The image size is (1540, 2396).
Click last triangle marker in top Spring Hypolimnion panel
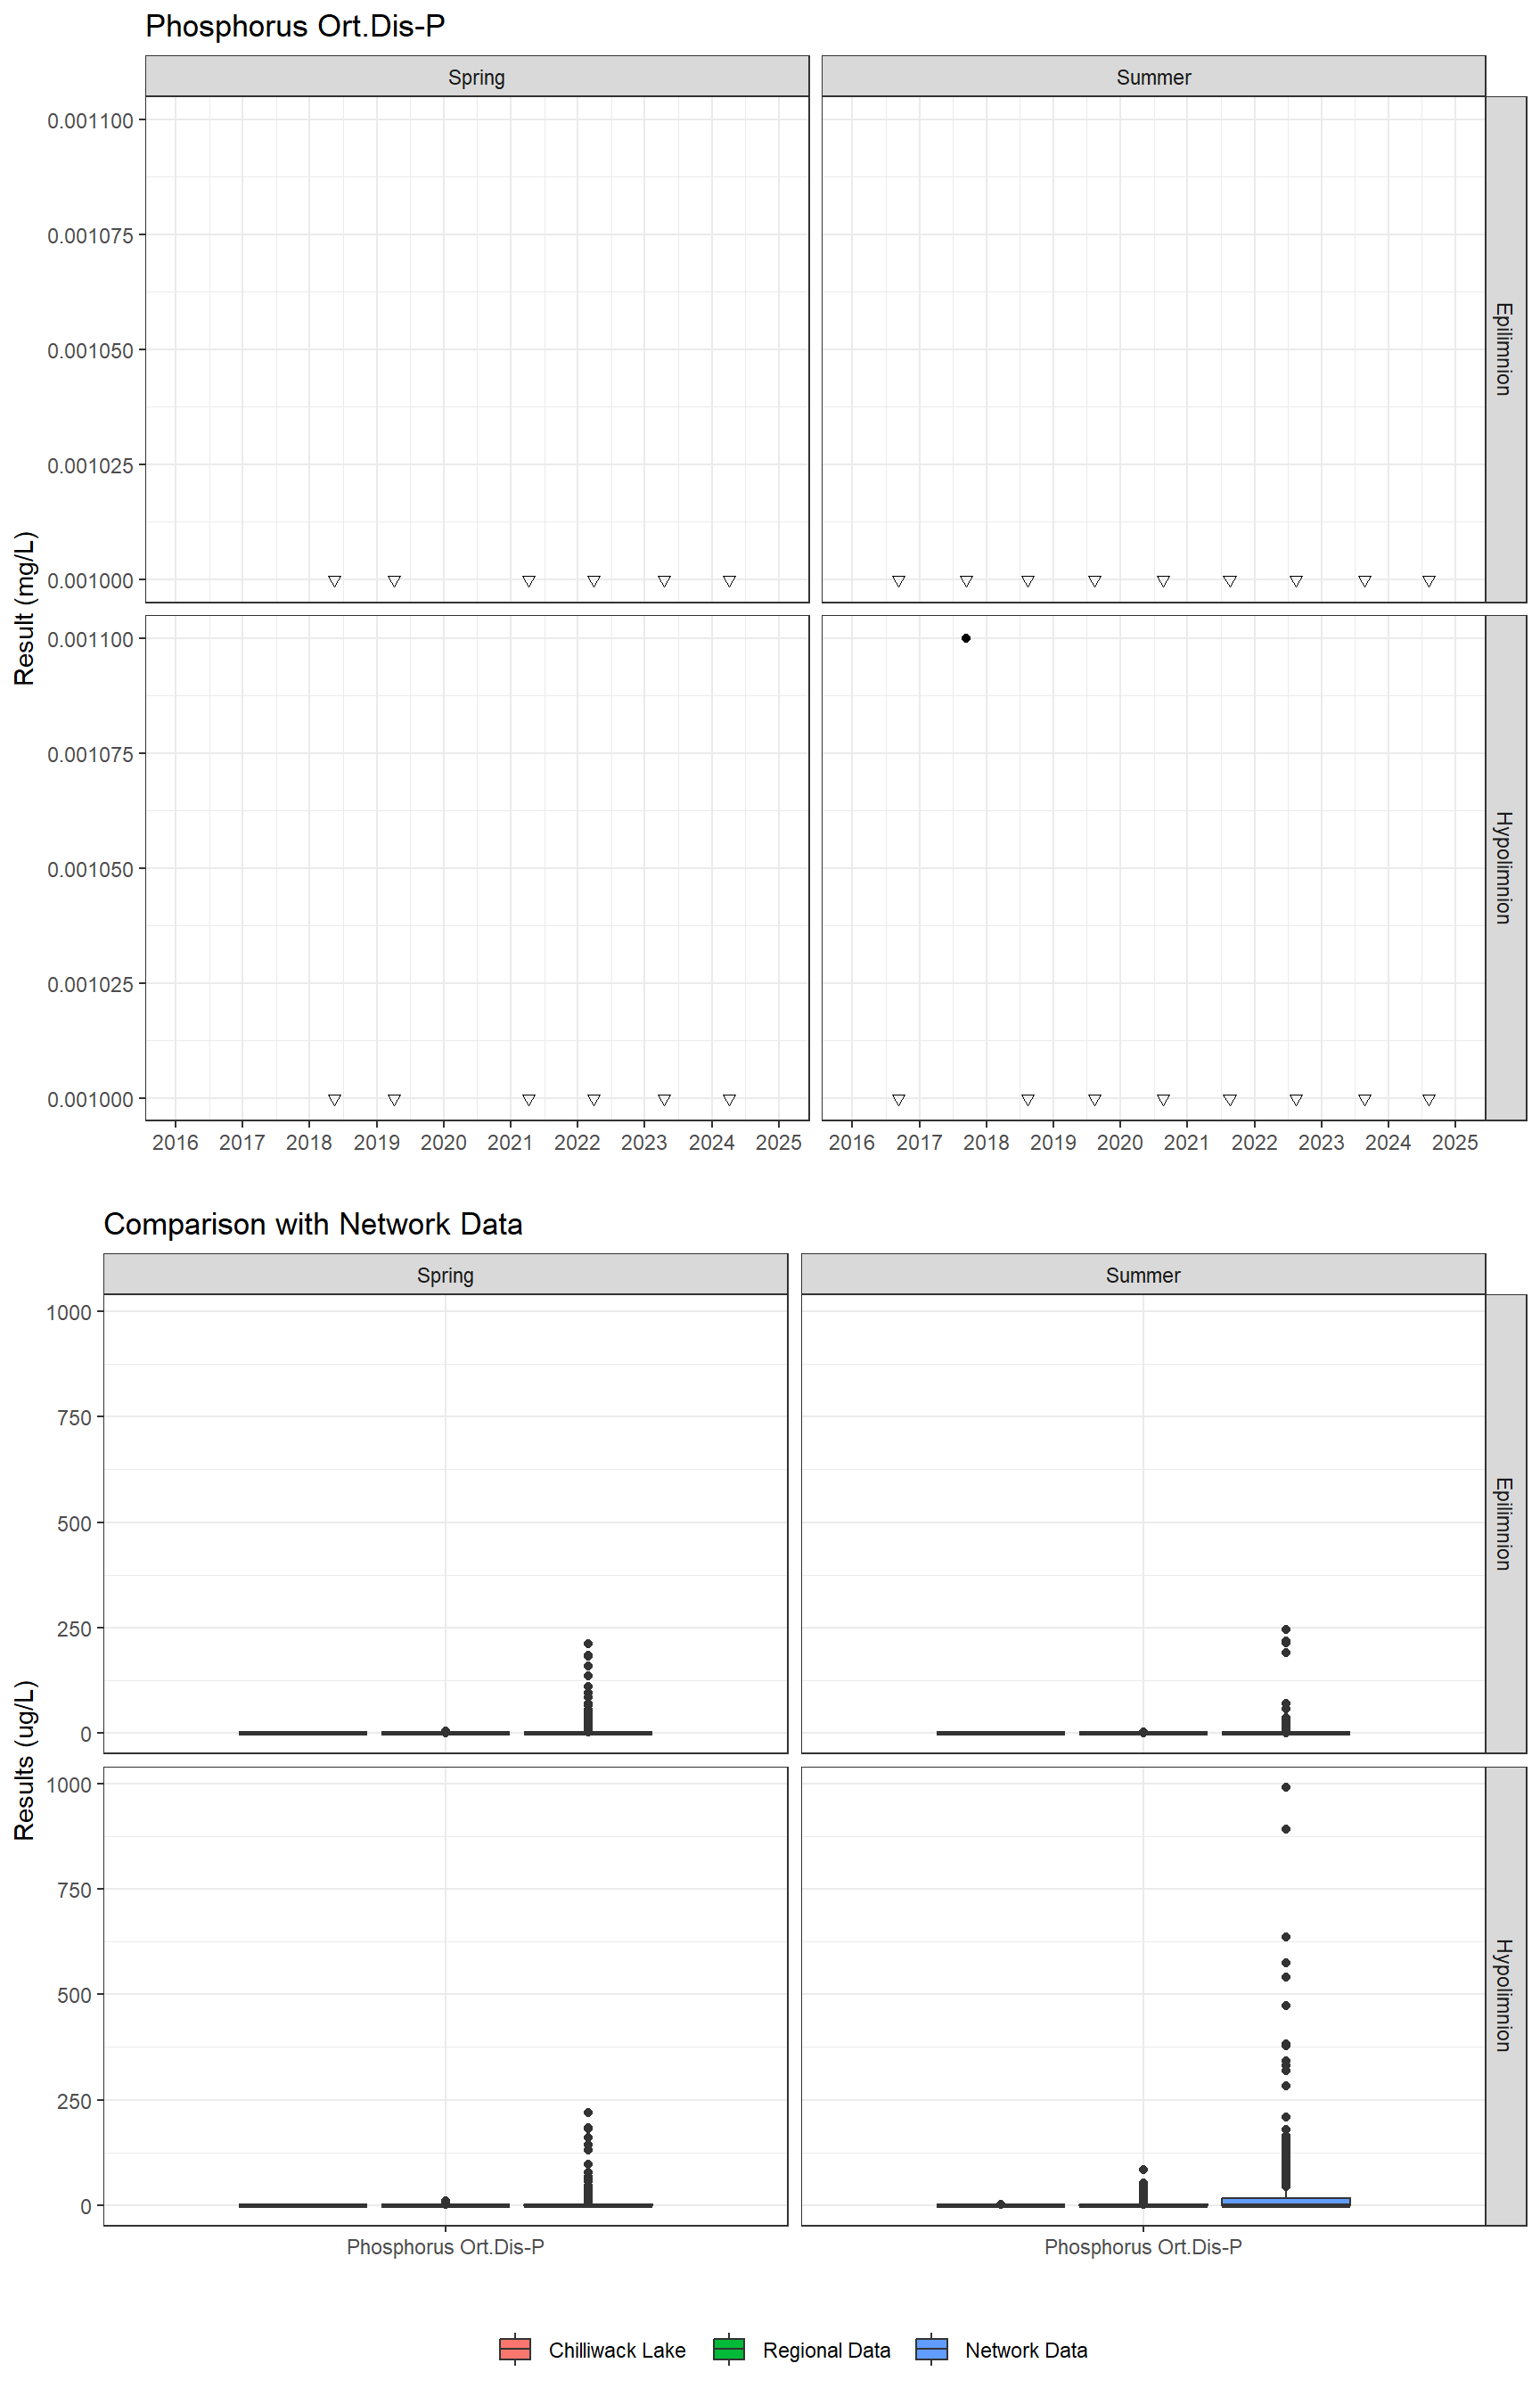pos(729,1100)
